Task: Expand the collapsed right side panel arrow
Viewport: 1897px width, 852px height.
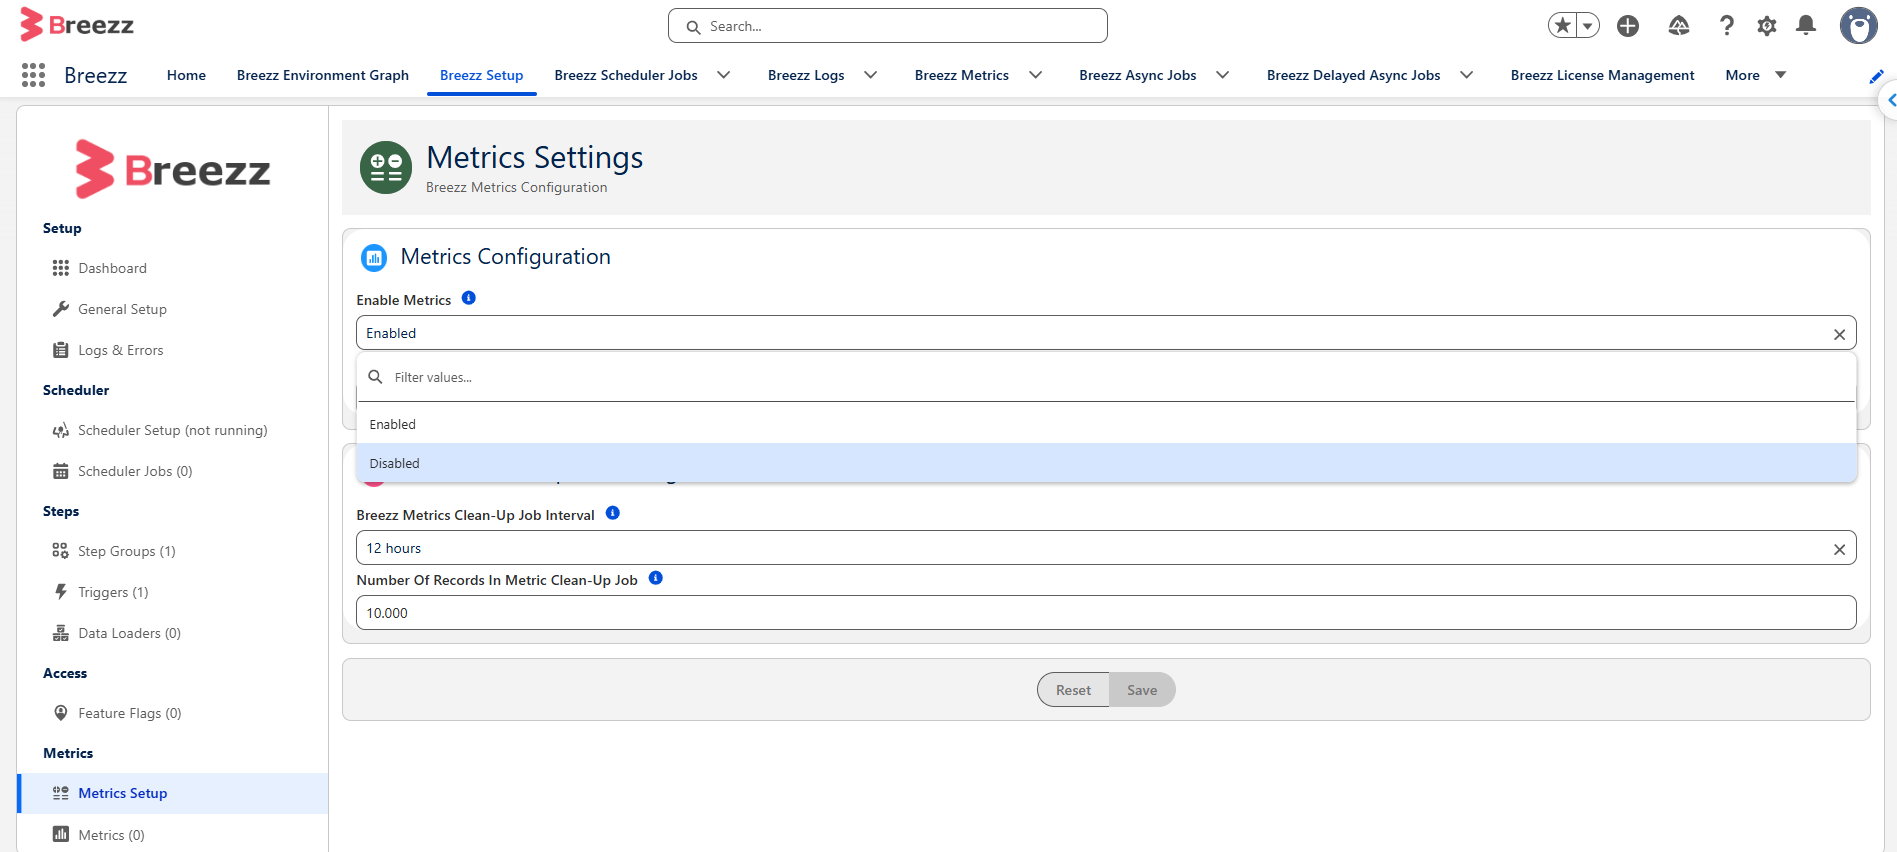Action: [x=1888, y=100]
